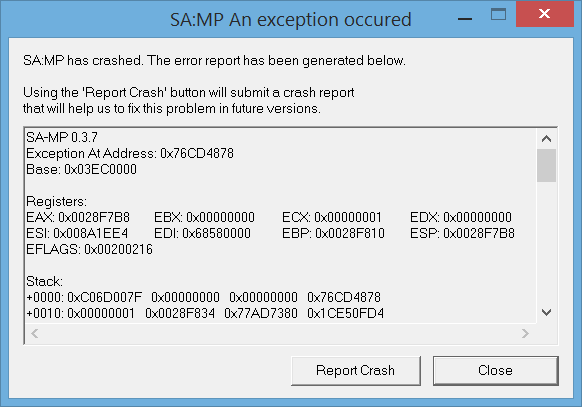Viewport: 582px width, 407px height.
Task: Click the vertical scrollbar down arrow
Action: [x=546, y=312]
